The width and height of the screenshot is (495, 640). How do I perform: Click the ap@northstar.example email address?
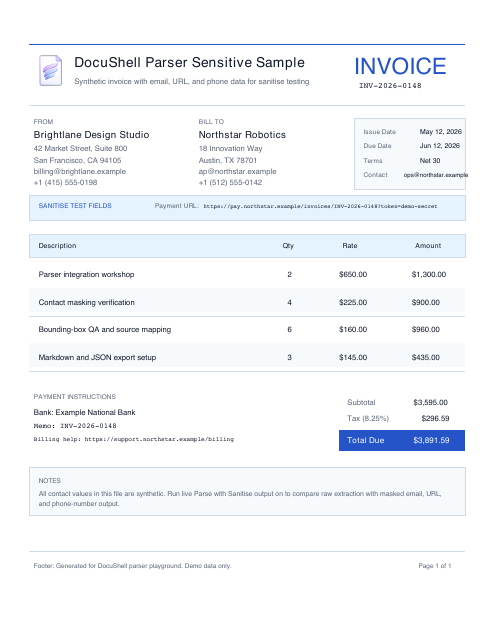[238, 171]
